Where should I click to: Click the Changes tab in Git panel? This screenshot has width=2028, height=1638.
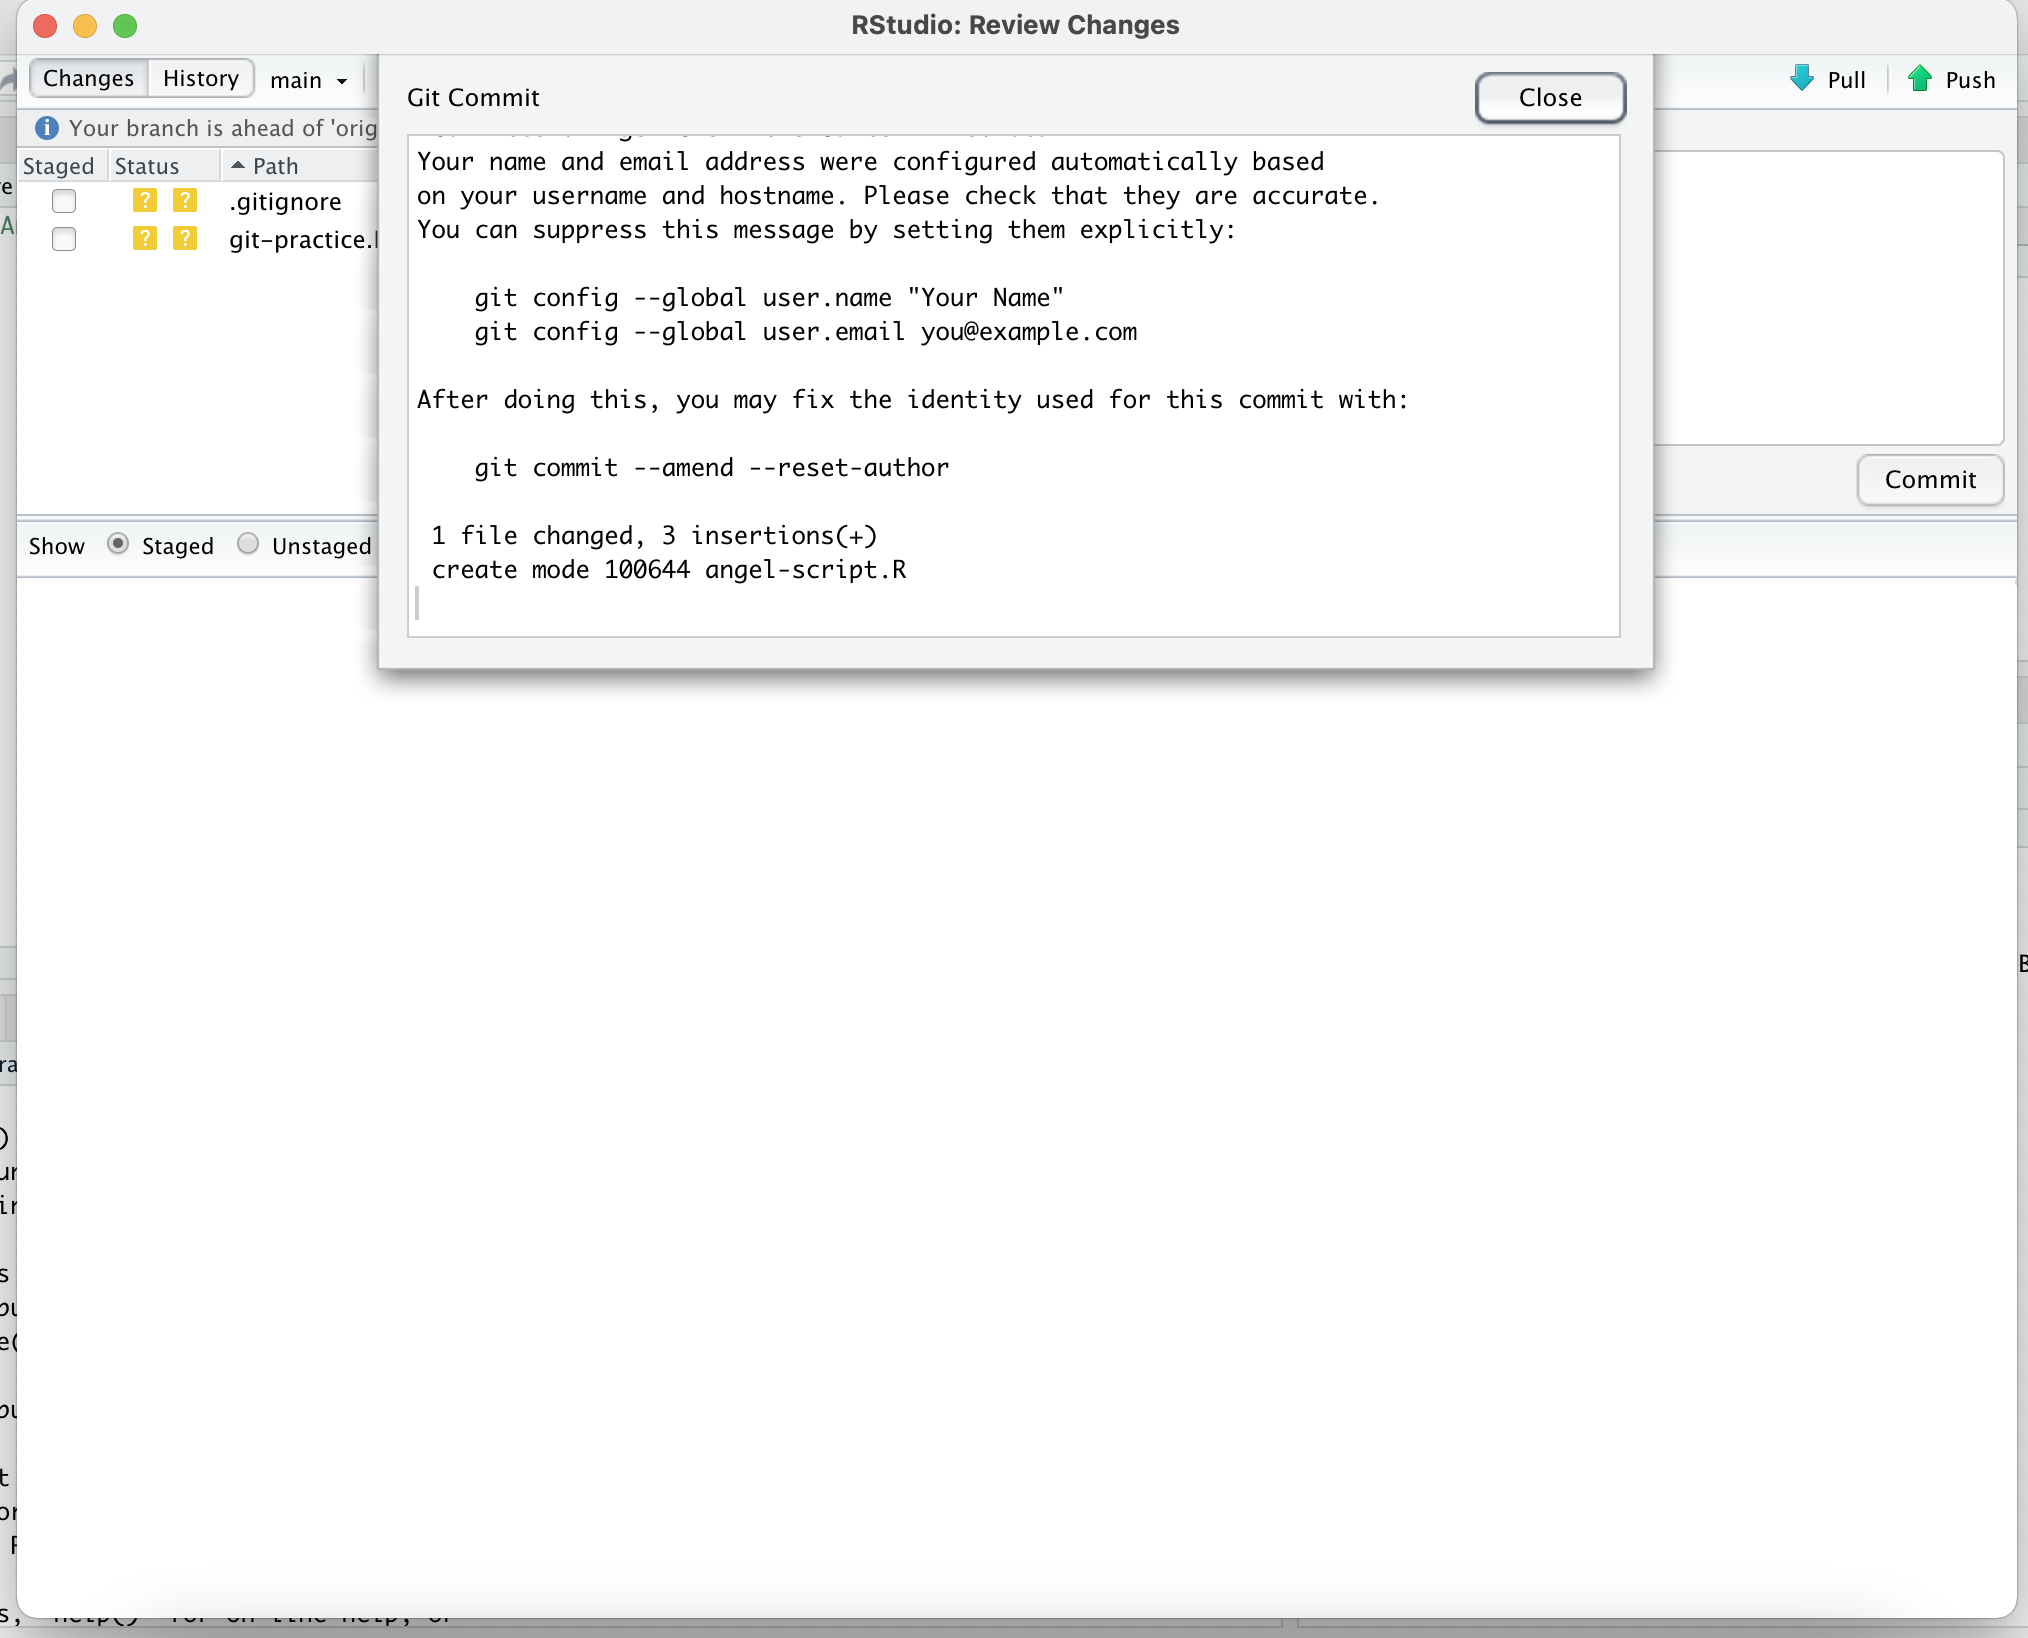click(x=87, y=77)
